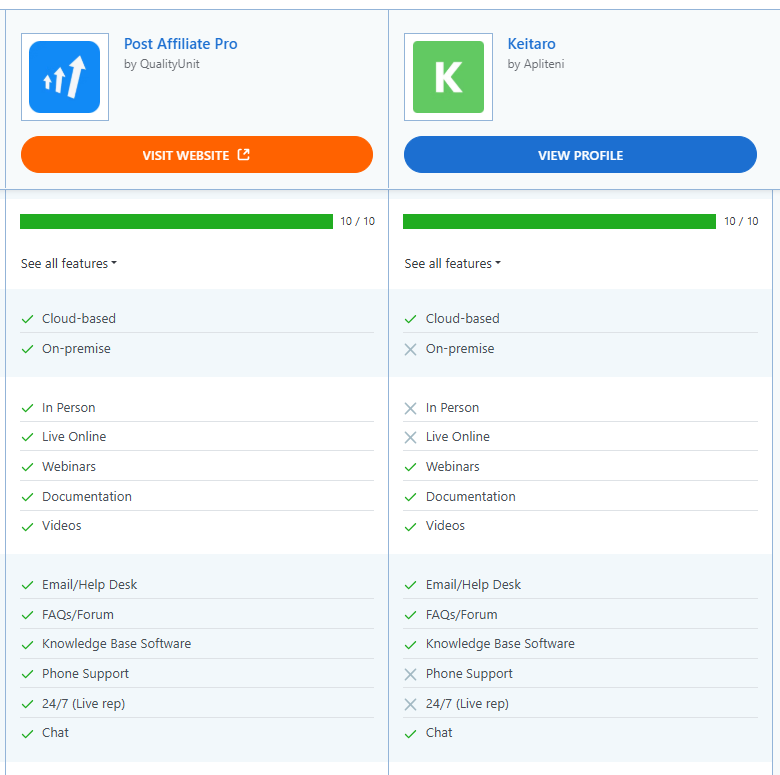The height and width of the screenshot is (775, 780).
Task: Open the Post Affiliate Pro title link
Action: click(x=180, y=44)
